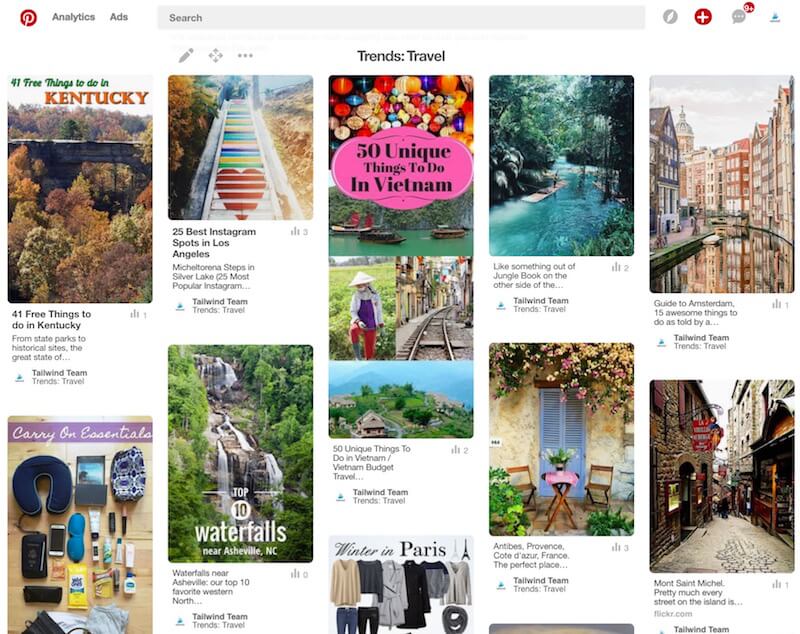Click the flickr.com source link
800x634 pixels.
tap(673, 614)
